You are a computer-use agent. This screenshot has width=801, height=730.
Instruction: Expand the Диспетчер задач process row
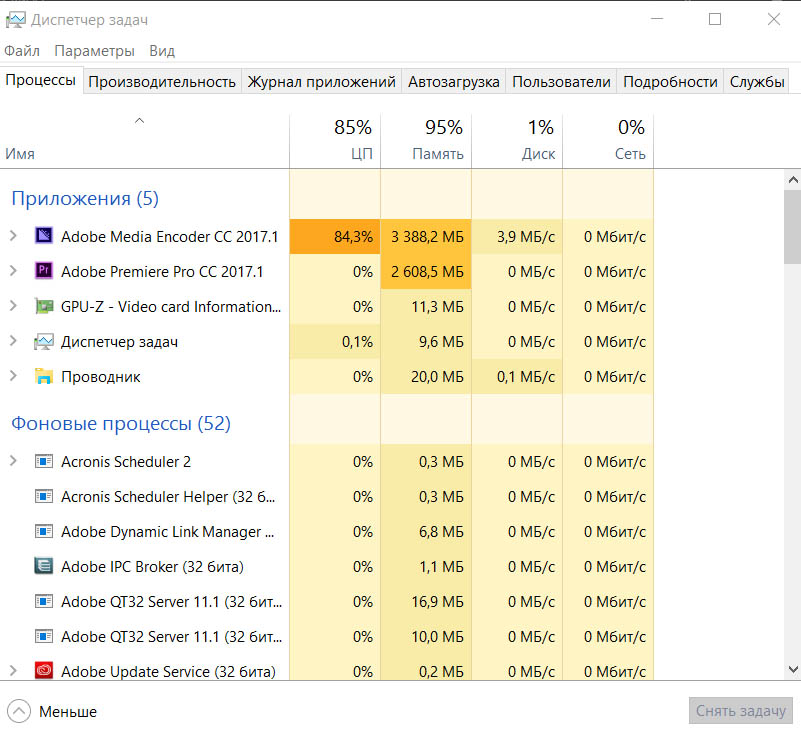click(x=13, y=341)
